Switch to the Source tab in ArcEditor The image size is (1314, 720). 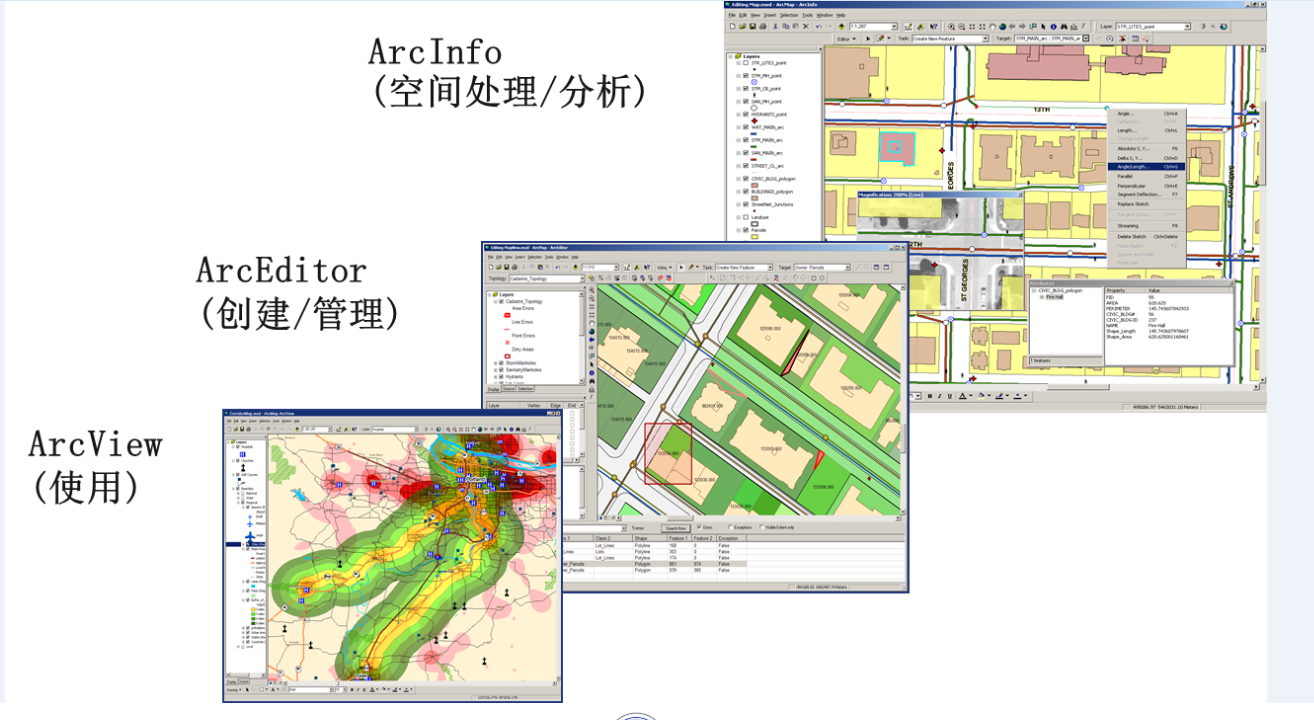click(510, 388)
